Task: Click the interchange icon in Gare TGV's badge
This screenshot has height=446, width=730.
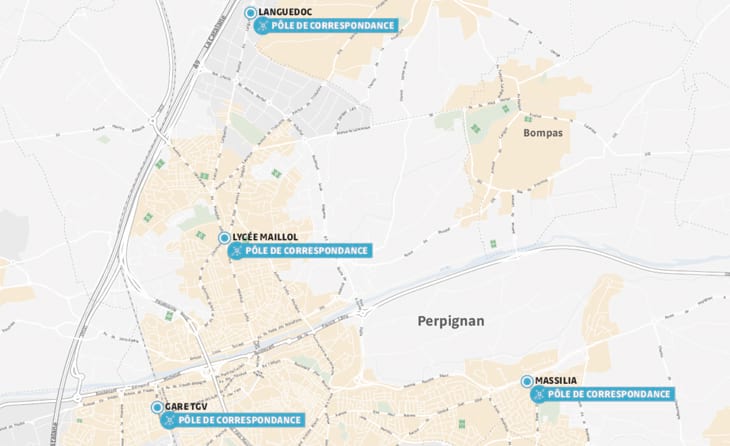Action: point(170,420)
